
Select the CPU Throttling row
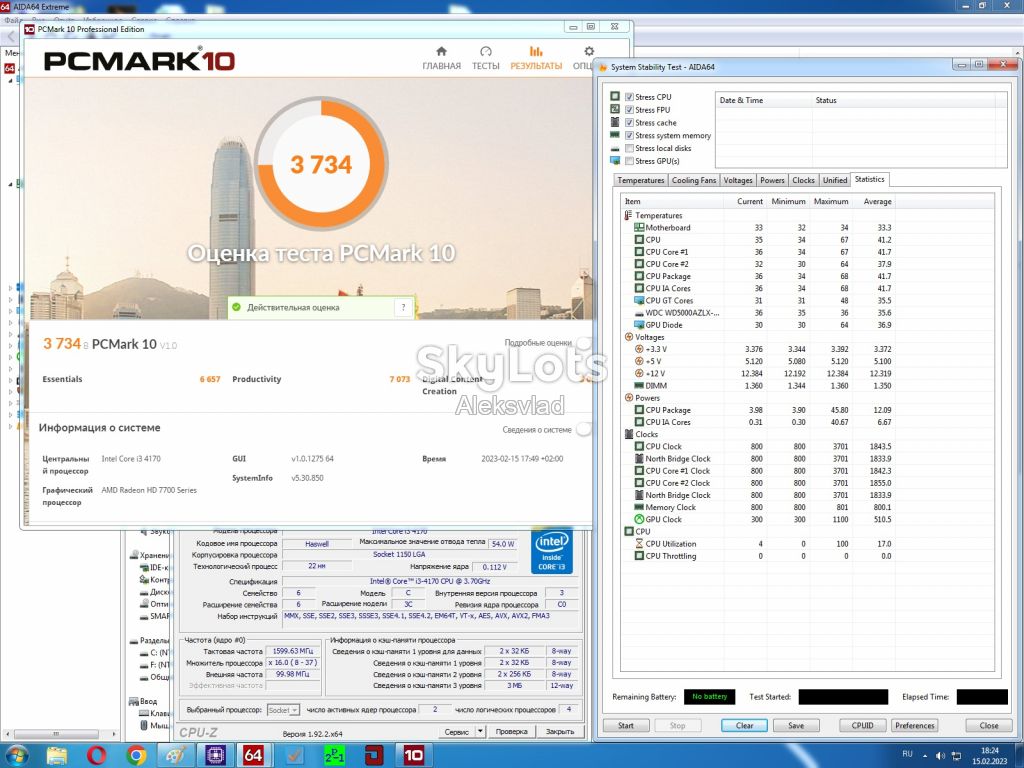pos(758,556)
